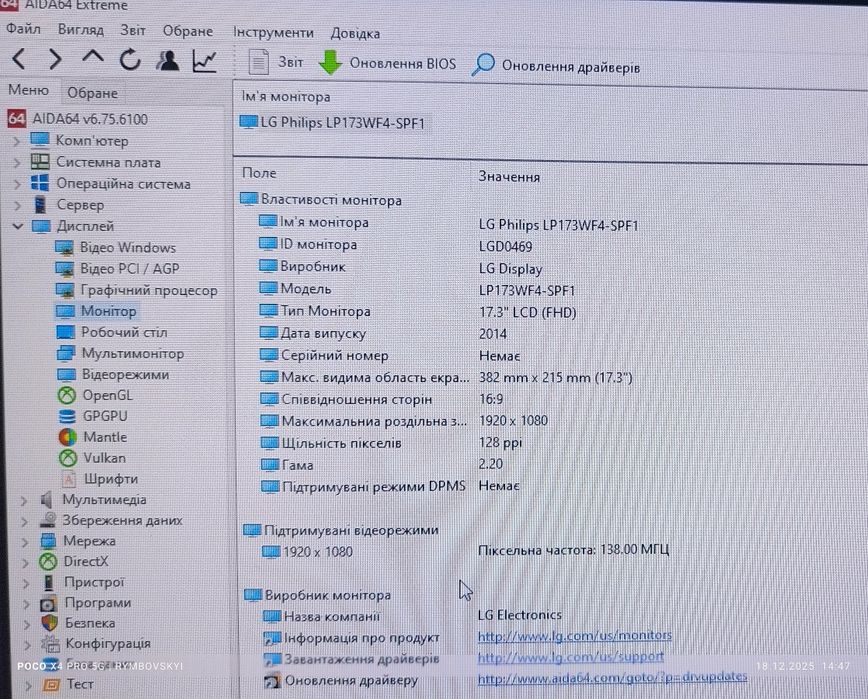
Task: Open the OpenGL item icon
Action: (x=66, y=395)
